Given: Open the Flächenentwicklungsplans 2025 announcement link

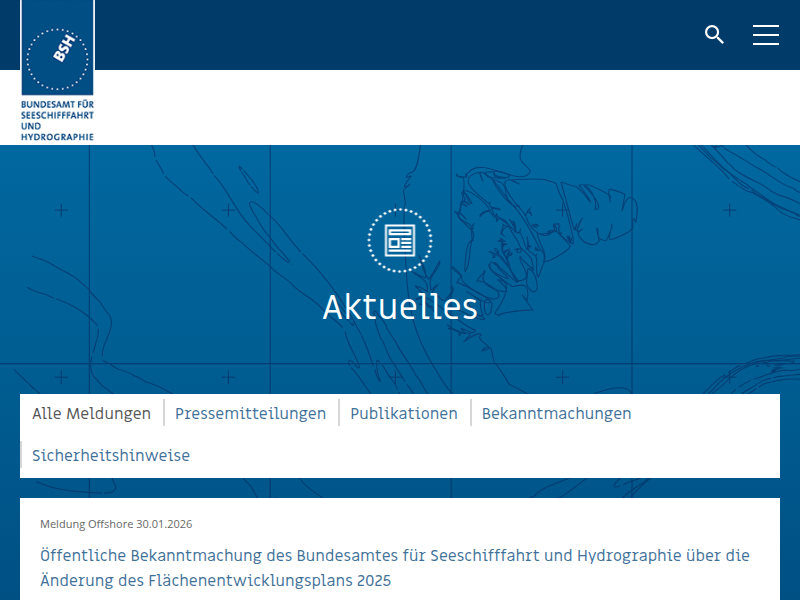Looking at the screenshot, I should pyautogui.click(x=215, y=580).
